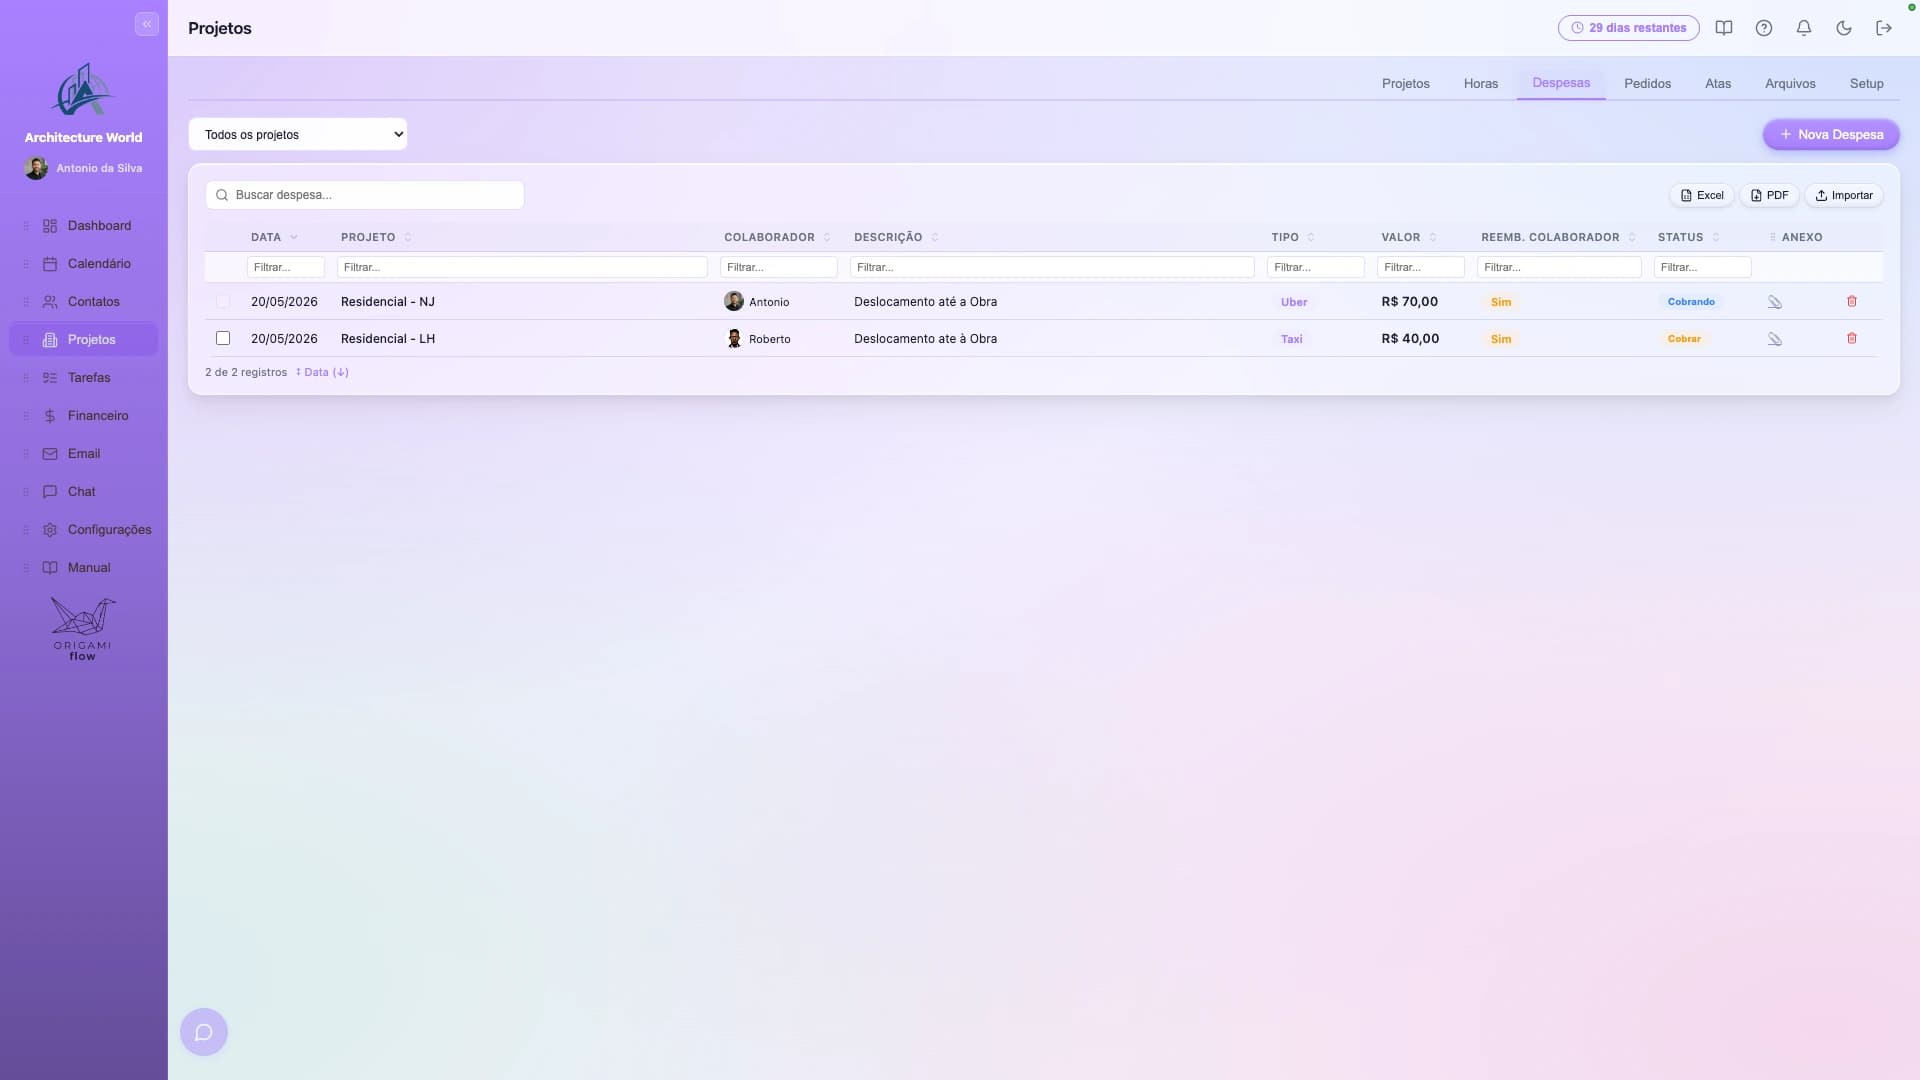Click the Importar button
Screen dimensions: 1920x1080
(x=1844, y=195)
